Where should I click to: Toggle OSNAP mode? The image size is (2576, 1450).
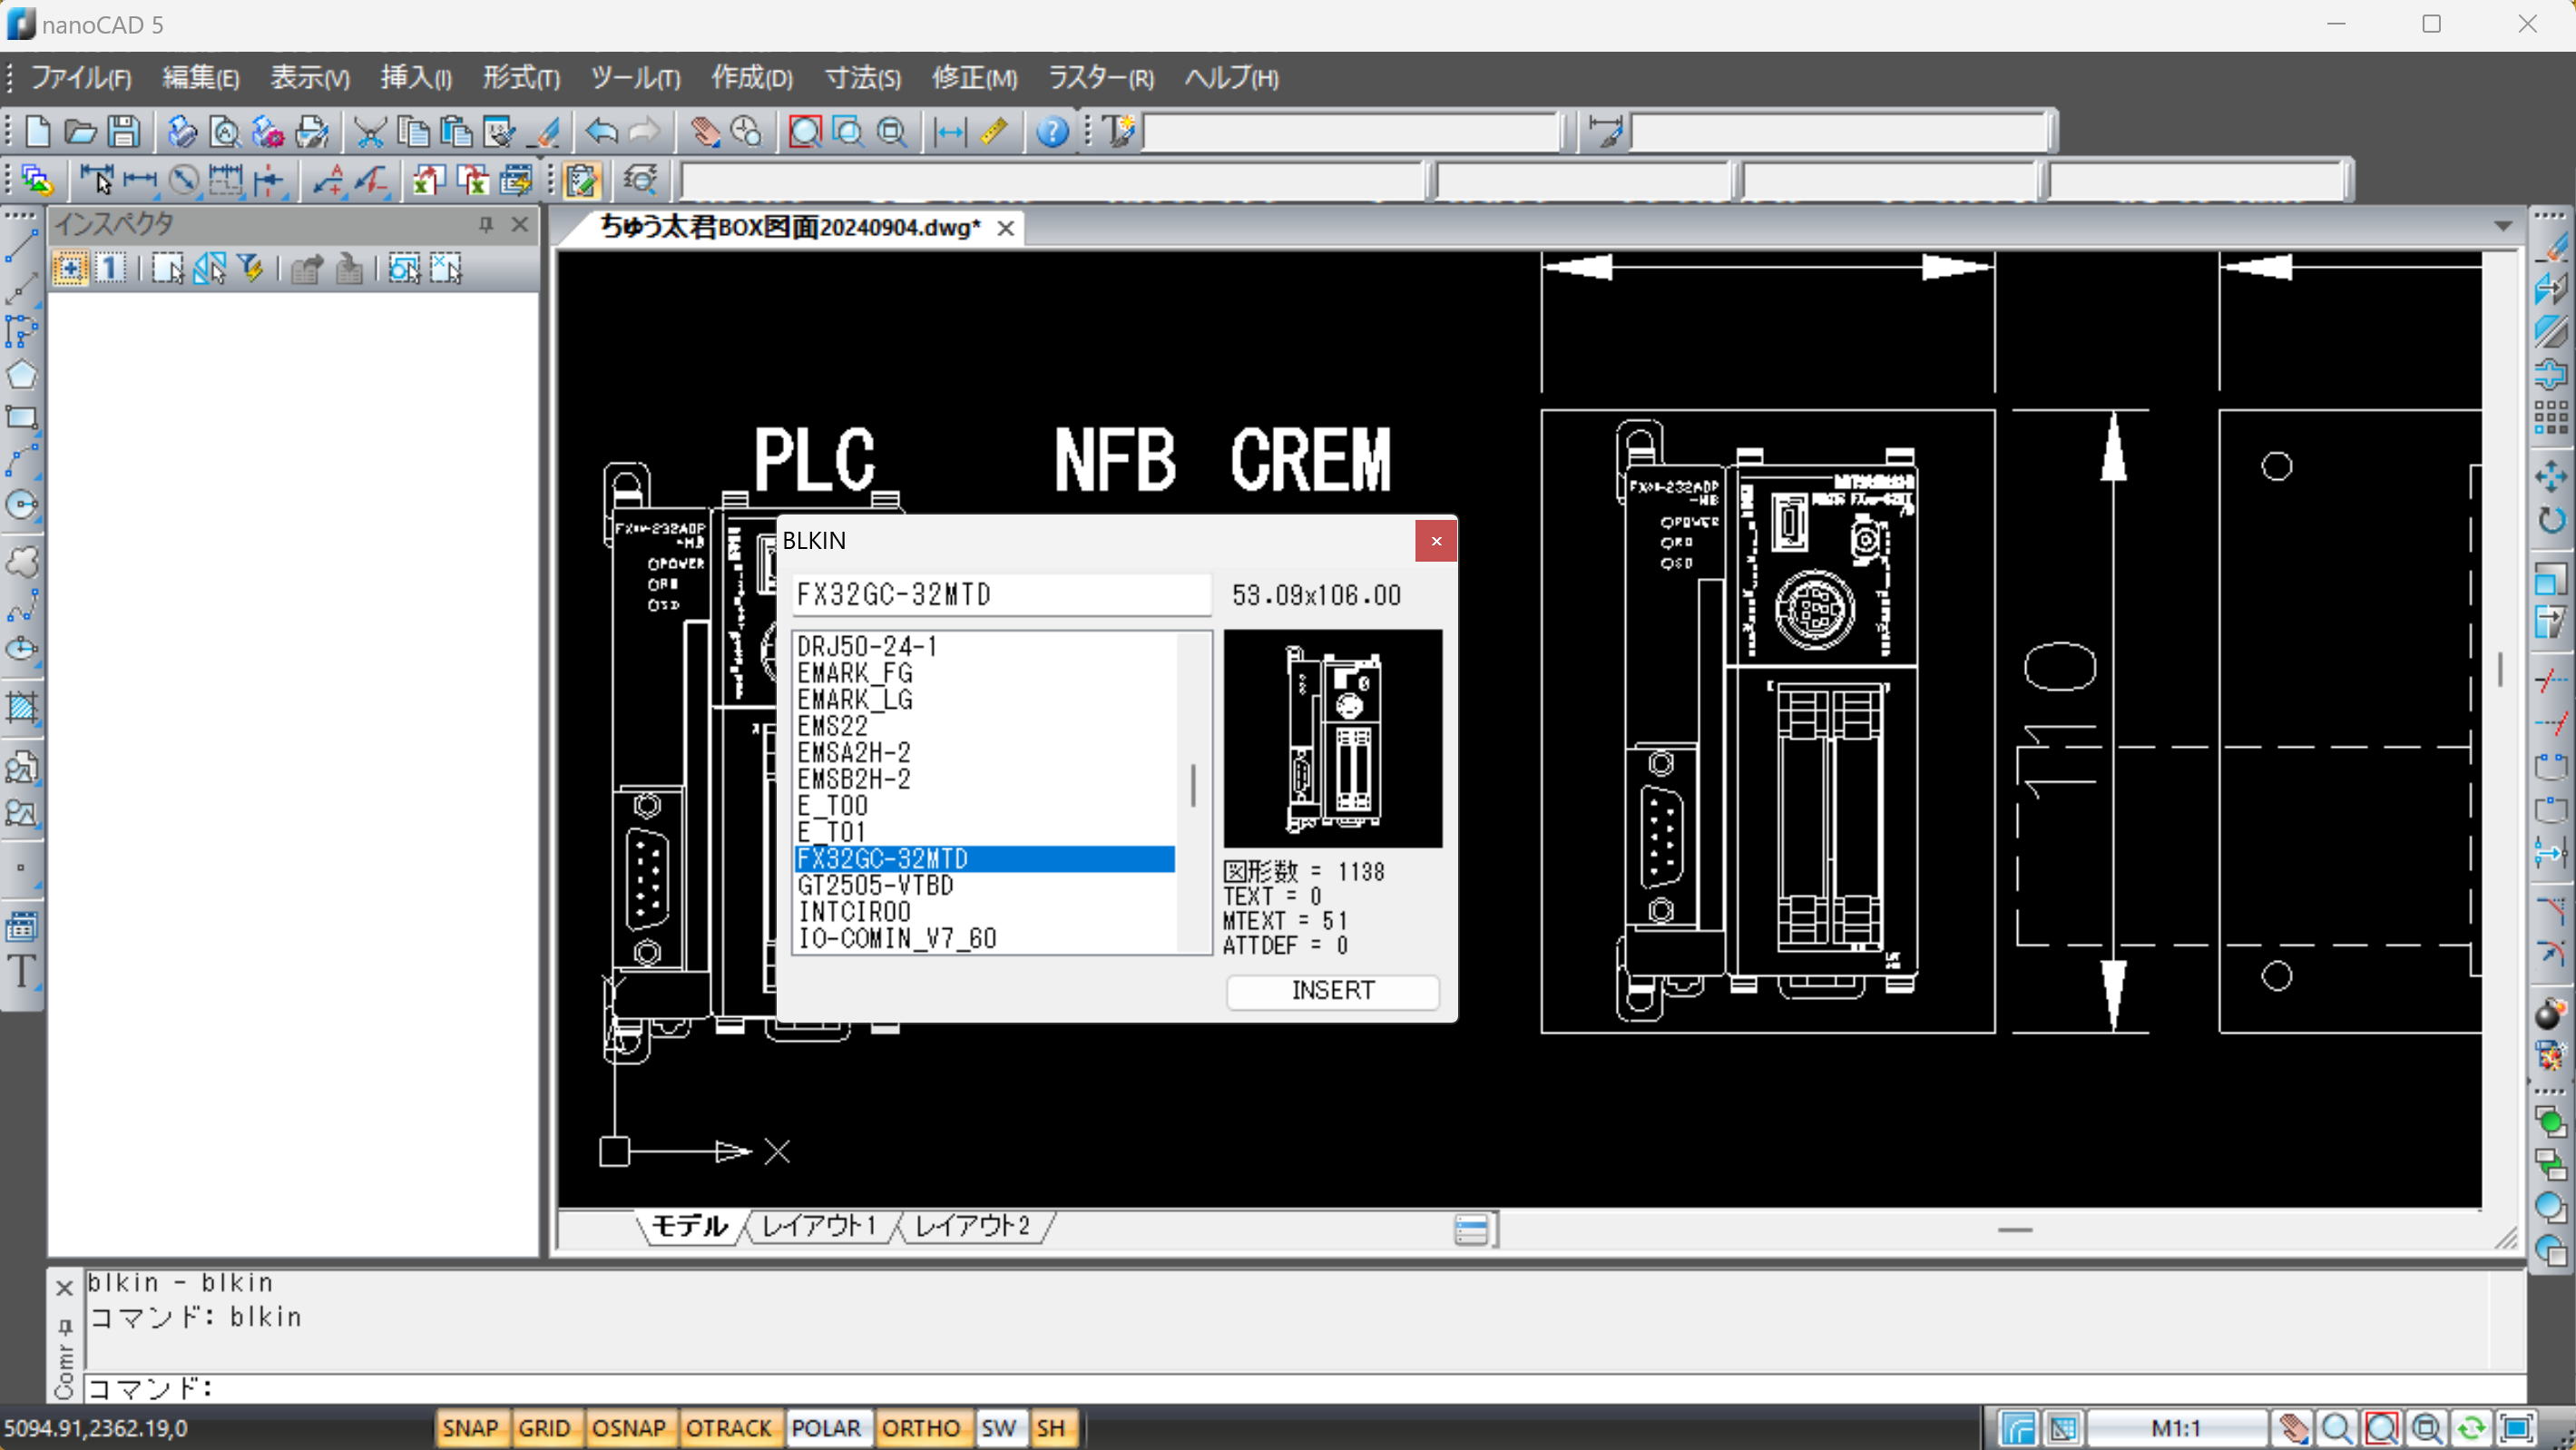629,1428
